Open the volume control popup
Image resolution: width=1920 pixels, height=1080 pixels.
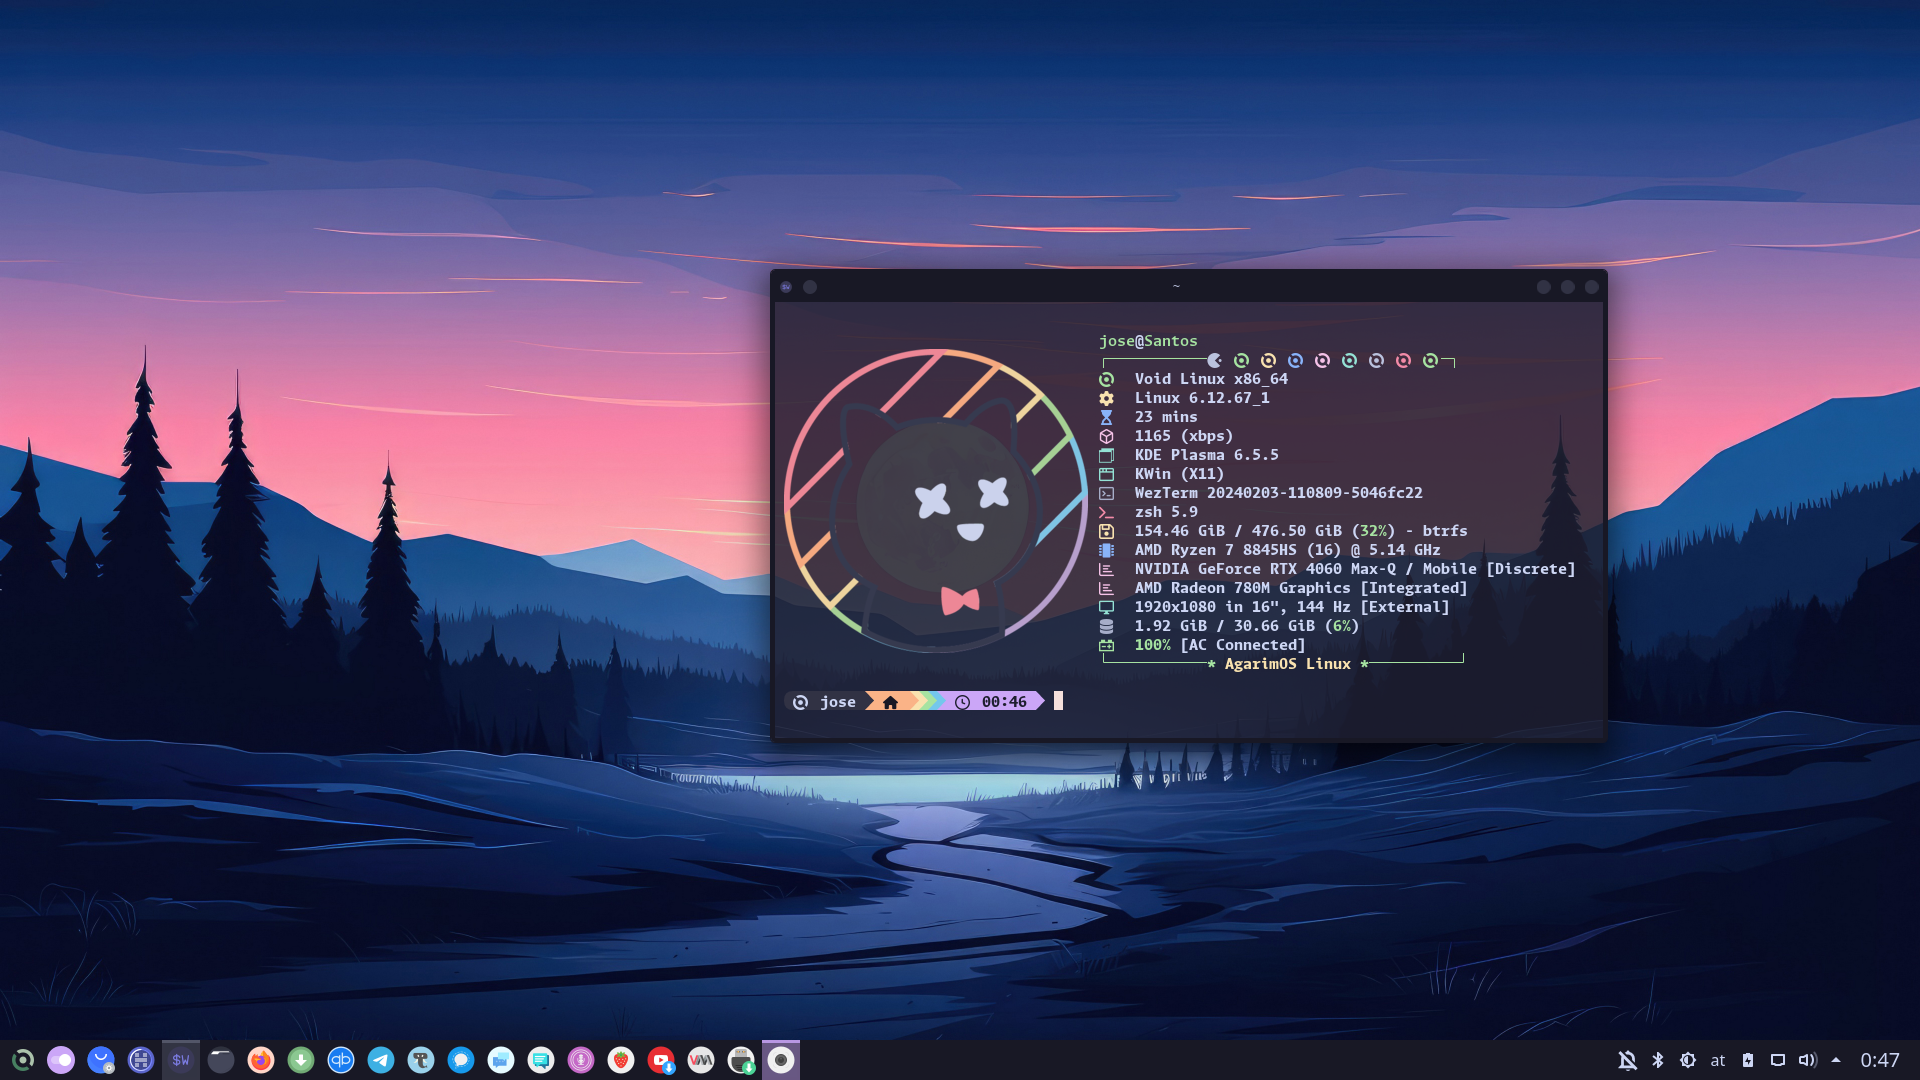pyautogui.click(x=1807, y=1060)
